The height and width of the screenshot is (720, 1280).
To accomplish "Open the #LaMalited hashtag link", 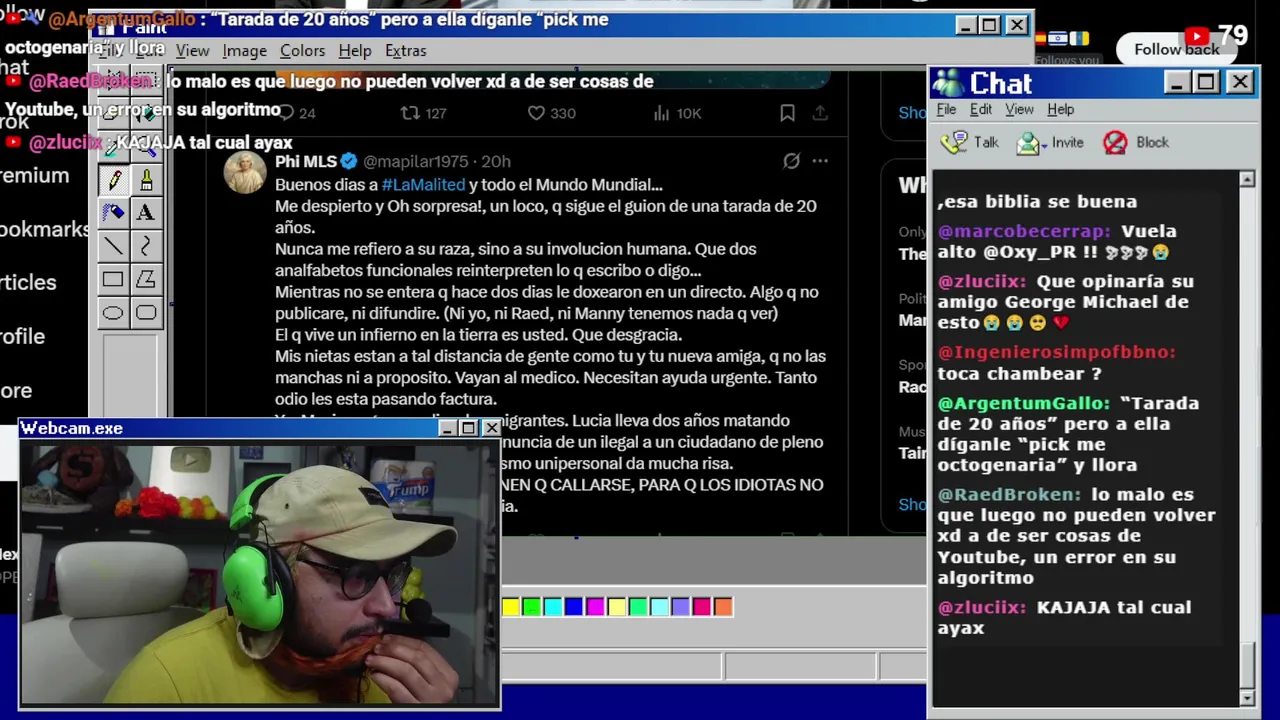I will [x=423, y=185].
